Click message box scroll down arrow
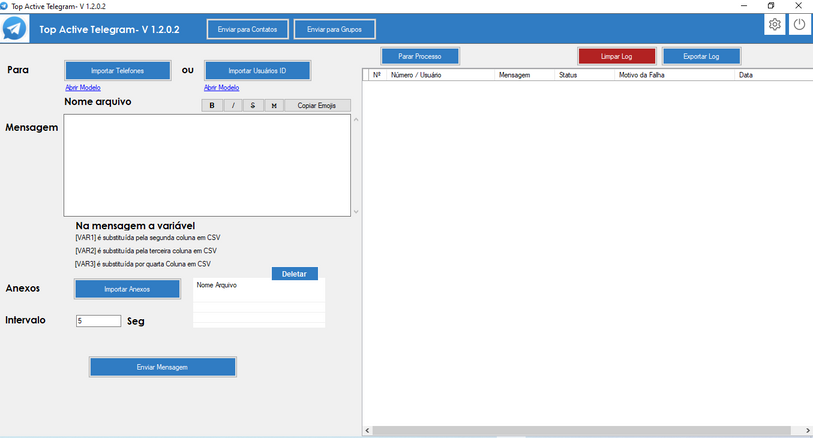Screen dimensions: 813x438 click(356, 211)
